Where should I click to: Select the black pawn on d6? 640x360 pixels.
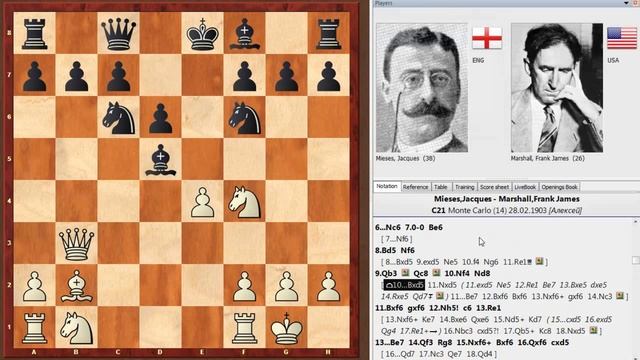[161, 118]
